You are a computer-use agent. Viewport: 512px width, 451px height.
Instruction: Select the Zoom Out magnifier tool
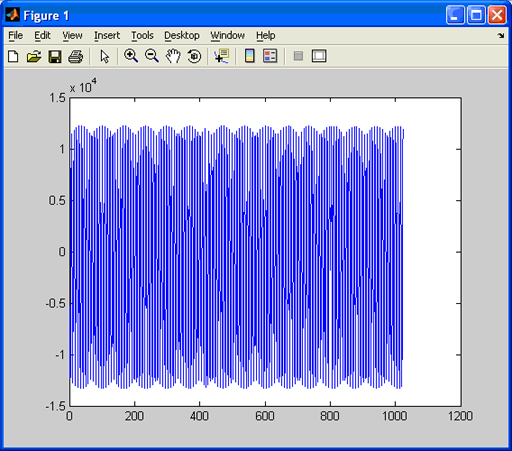click(x=152, y=56)
